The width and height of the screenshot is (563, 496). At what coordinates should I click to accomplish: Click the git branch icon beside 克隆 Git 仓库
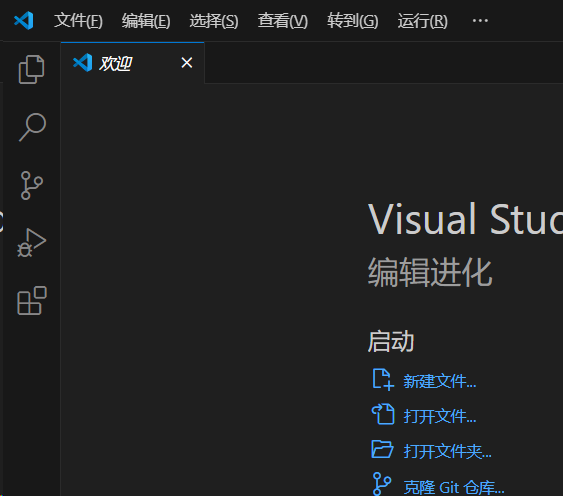pyautogui.click(x=382, y=484)
